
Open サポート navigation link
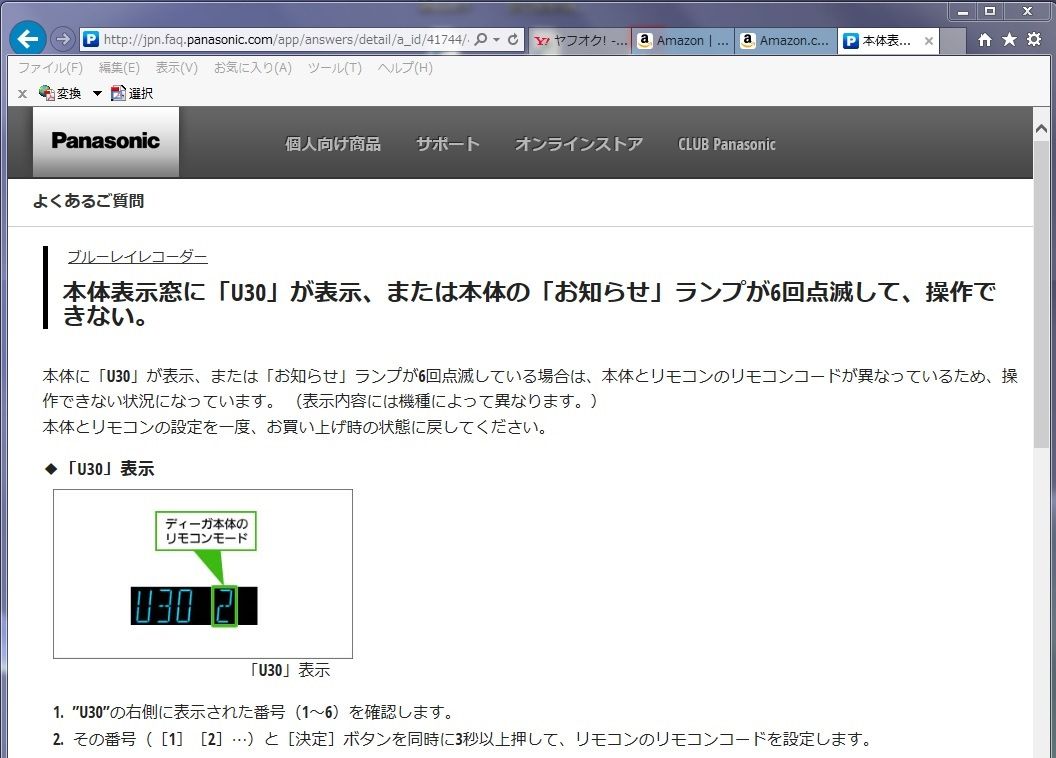pyautogui.click(x=448, y=144)
